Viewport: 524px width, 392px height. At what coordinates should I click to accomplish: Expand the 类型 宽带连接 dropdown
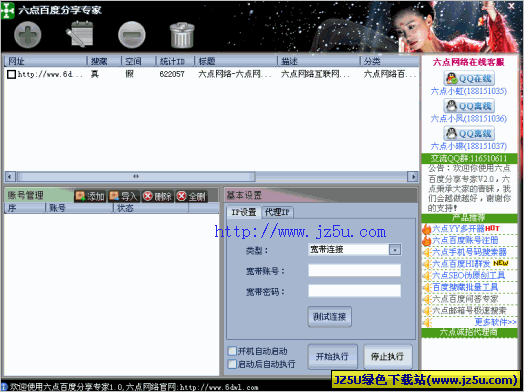pos(395,250)
